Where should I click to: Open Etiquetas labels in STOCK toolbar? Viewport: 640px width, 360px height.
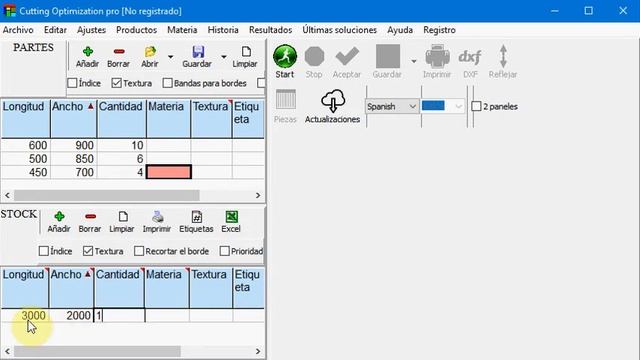pyautogui.click(x=196, y=222)
